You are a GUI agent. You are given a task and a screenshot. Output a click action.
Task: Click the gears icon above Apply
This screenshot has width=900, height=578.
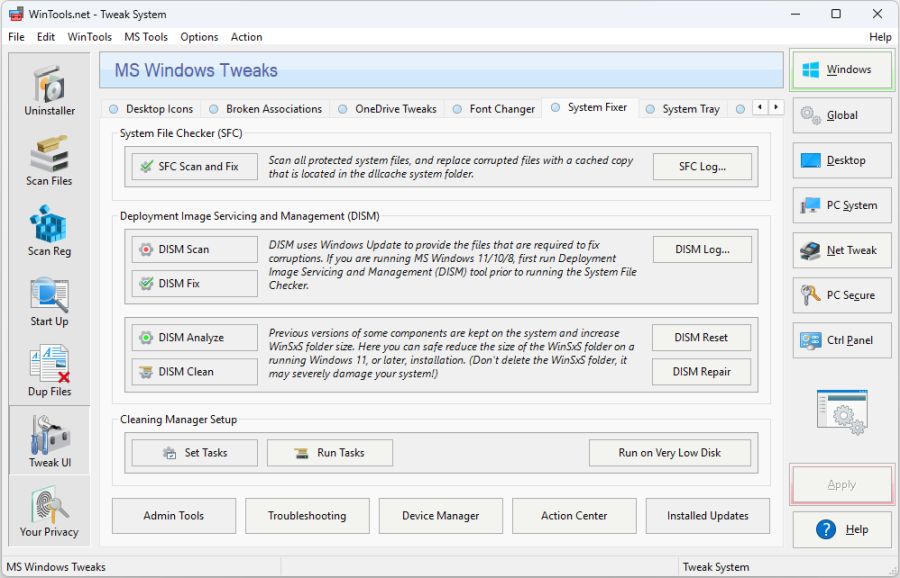(841, 410)
